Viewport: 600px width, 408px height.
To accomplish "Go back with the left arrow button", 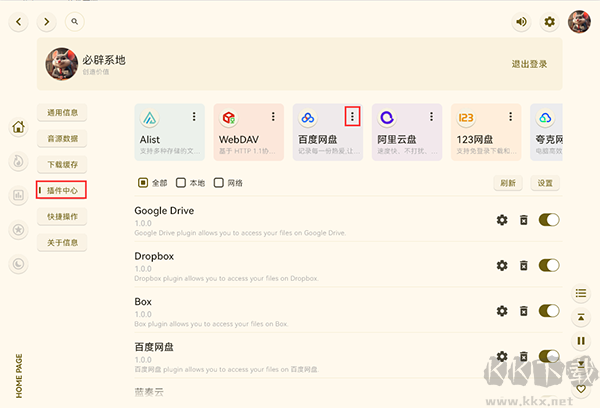I will (18, 22).
